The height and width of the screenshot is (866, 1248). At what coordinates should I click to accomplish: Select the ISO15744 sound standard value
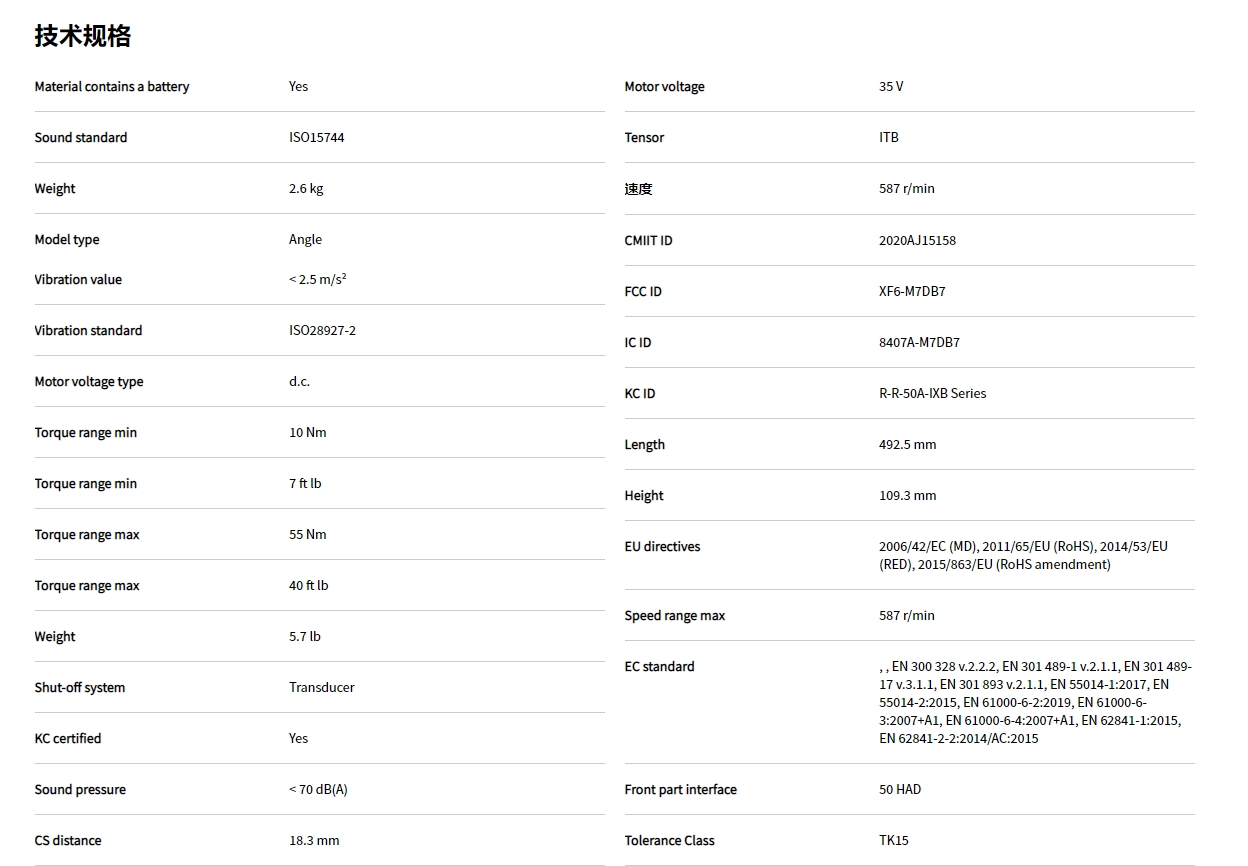[316, 138]
